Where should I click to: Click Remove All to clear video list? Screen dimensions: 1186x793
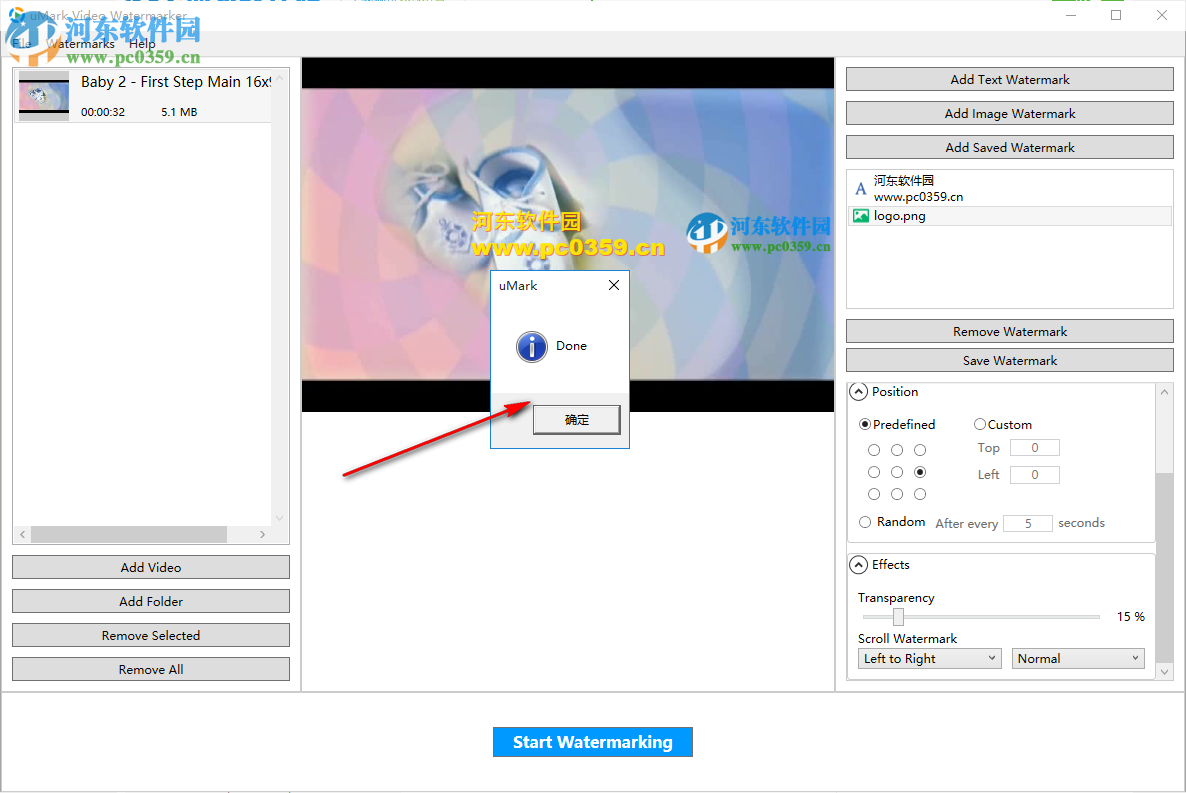pyautogui.click(x=150, y=668)
